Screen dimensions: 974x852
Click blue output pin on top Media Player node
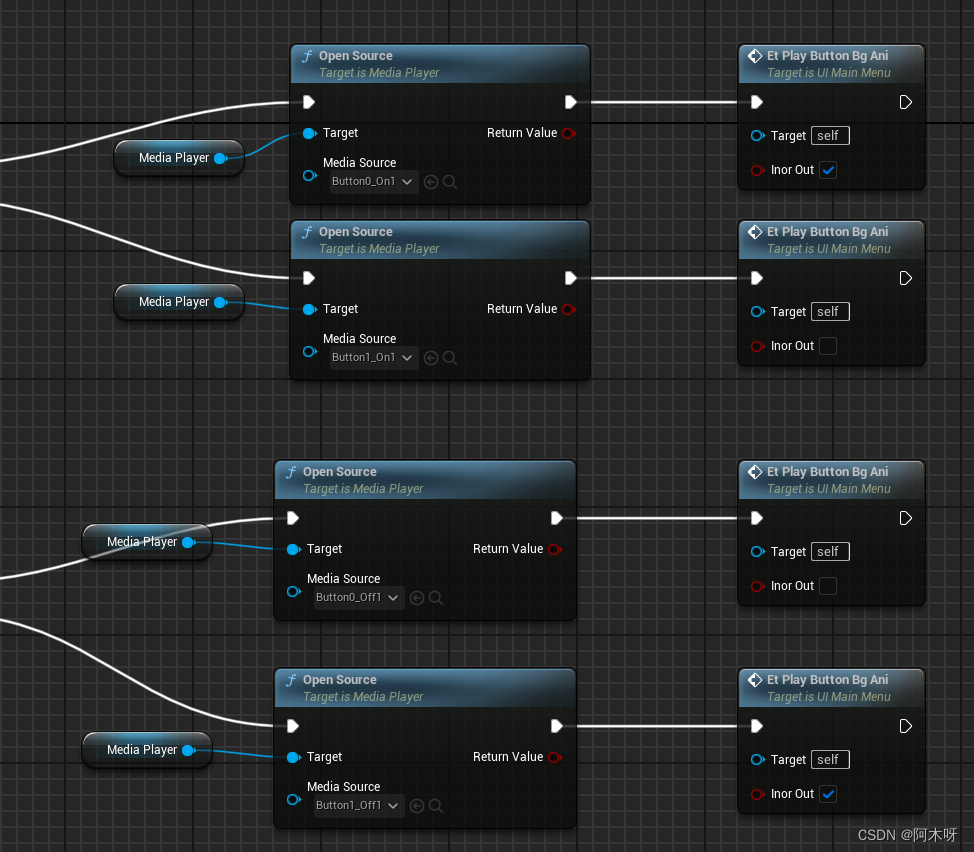coord(222,157)
